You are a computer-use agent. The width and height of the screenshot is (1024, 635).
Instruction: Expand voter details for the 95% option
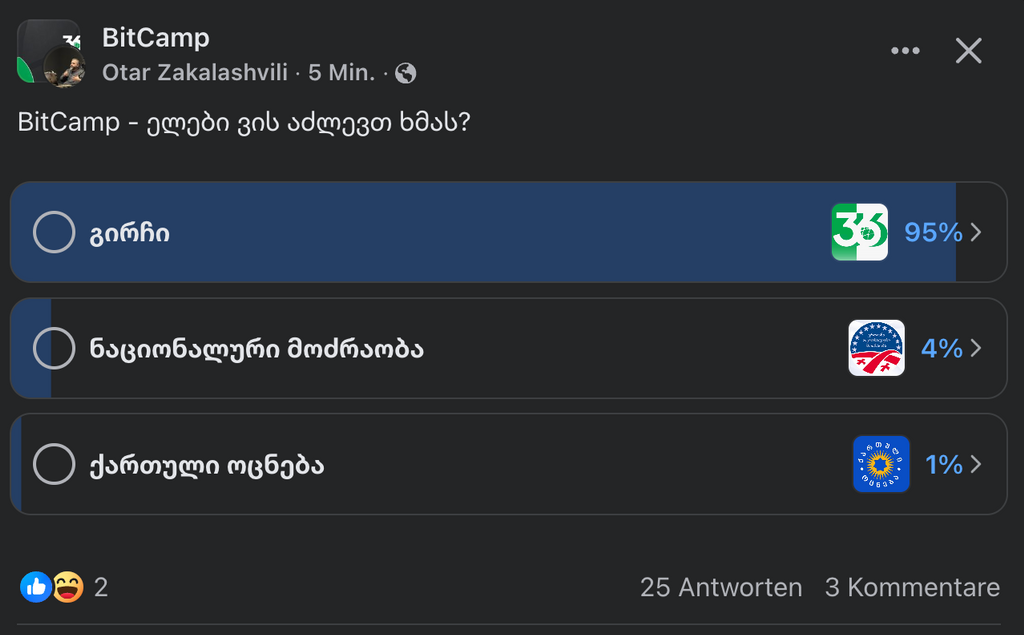pyautogui.click(x=975, y=232)
